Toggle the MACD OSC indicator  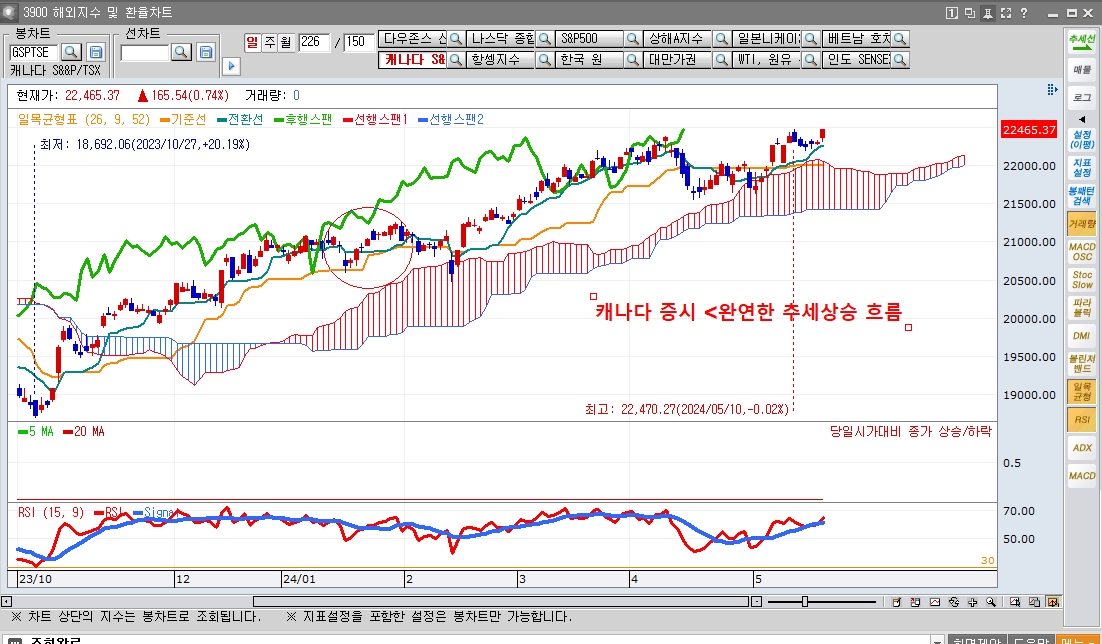(x=1082, y=252)
